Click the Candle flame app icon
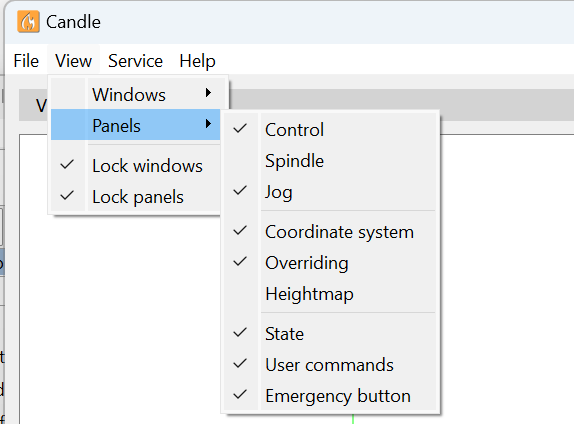The height and width of the screenshot is (424, 574). point(28,22)
